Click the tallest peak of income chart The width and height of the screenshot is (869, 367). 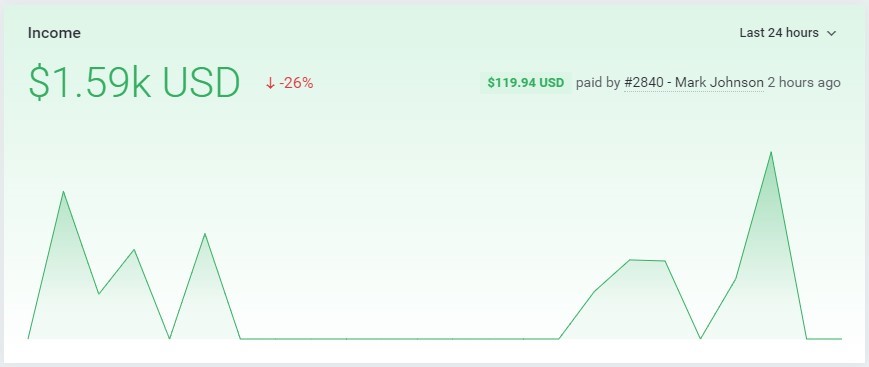(x=771, y=152)
